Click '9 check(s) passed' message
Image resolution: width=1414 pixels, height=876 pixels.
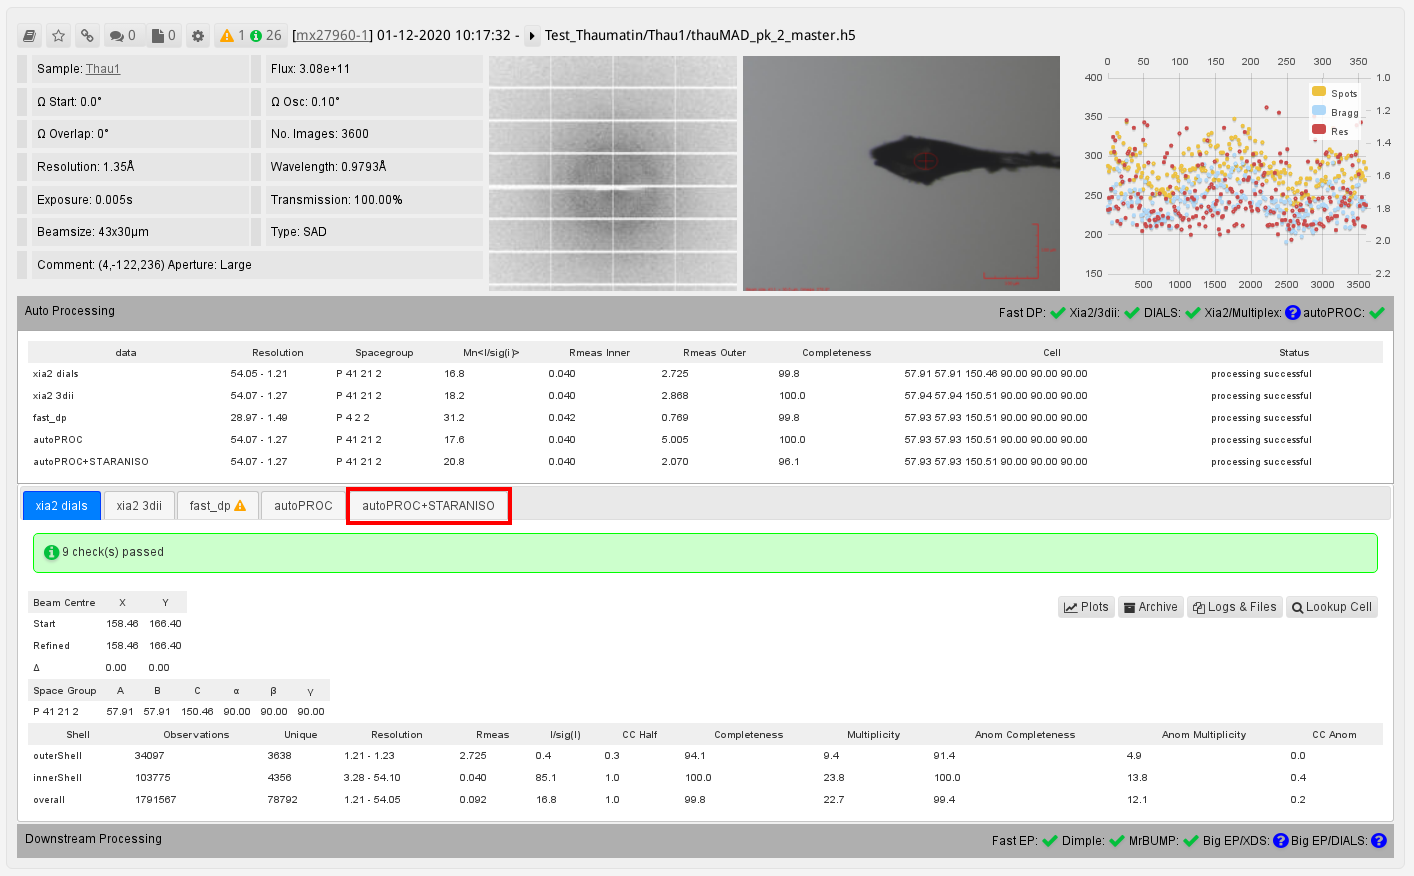click(113, 552)
